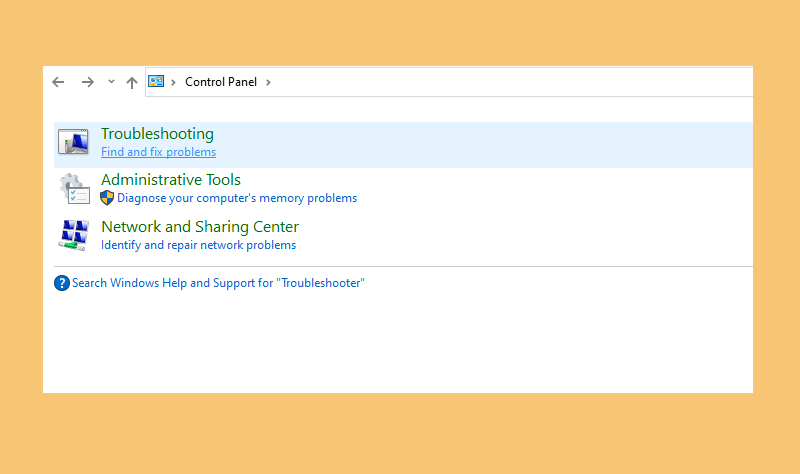Go up one level with the up arrow

coord(132,82)
